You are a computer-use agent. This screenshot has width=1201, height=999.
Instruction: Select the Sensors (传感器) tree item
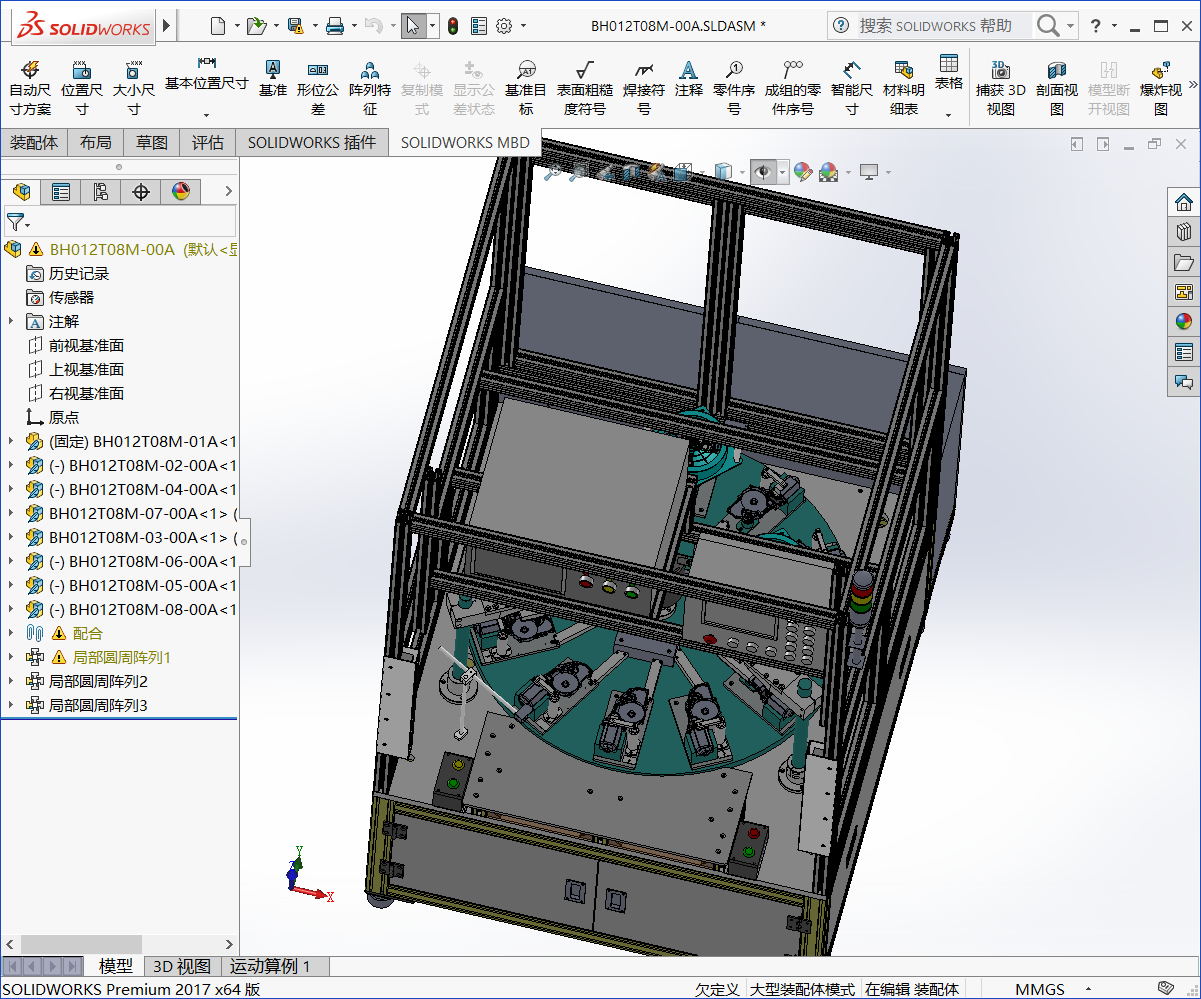pyautogui.click(x=71, y=297)
